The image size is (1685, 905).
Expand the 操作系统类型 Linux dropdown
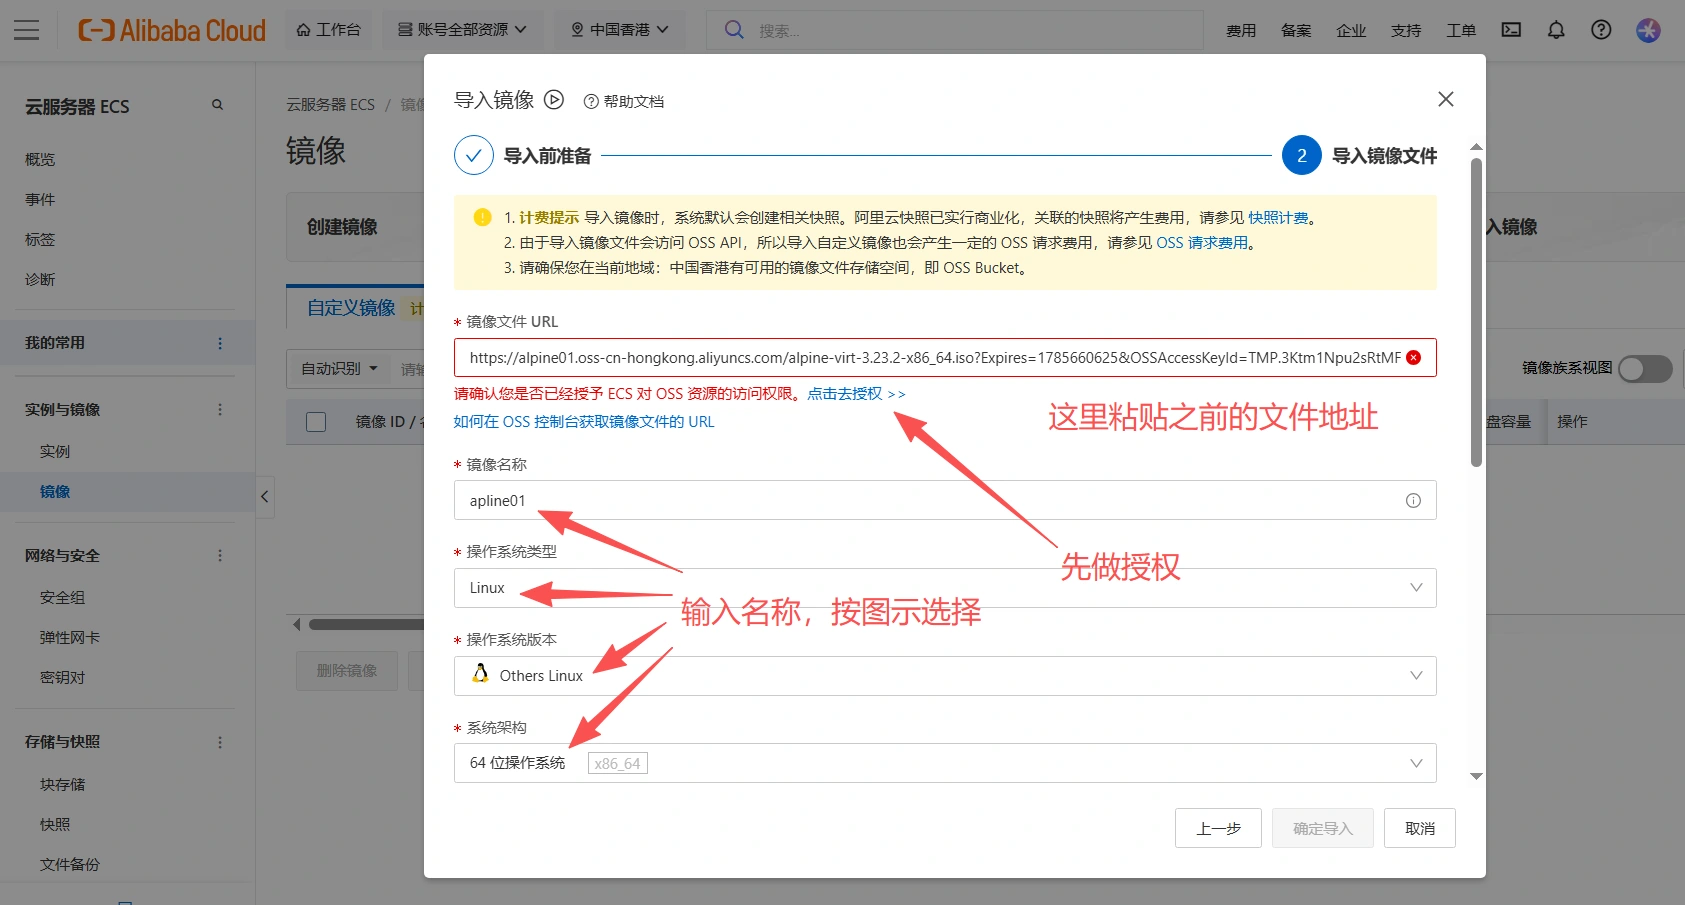pyautogui.click(x=945, y=588)
